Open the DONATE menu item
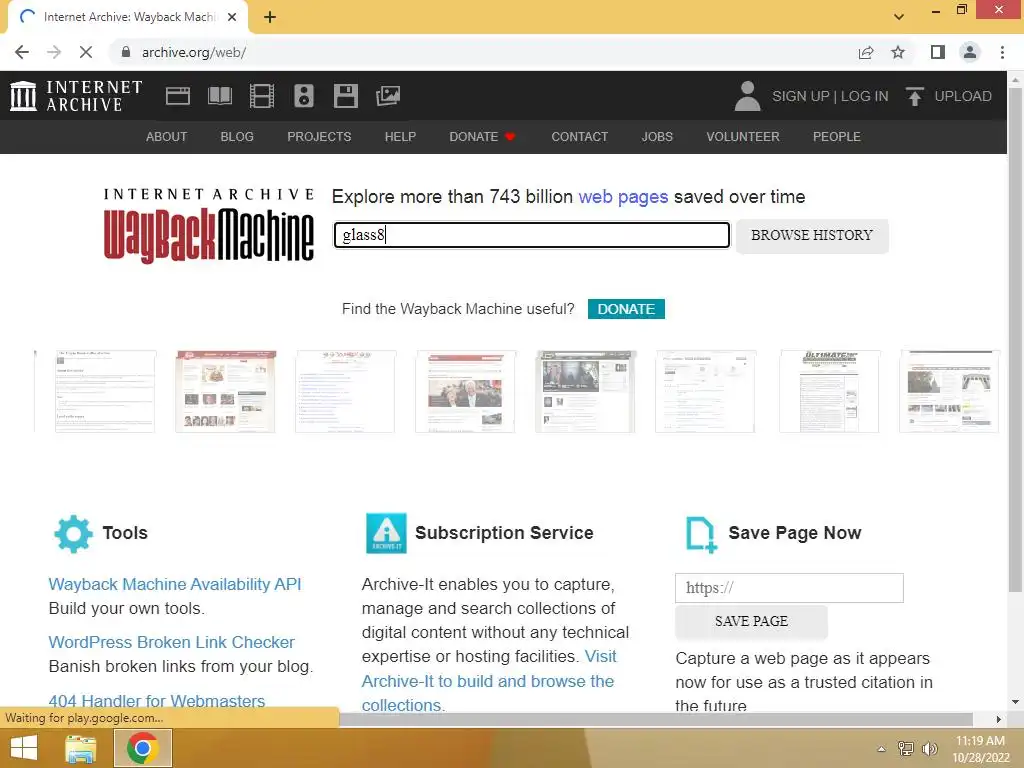The width and height of the screenshot is (1024, 768). pyautogui.click(x=482, y=136)
